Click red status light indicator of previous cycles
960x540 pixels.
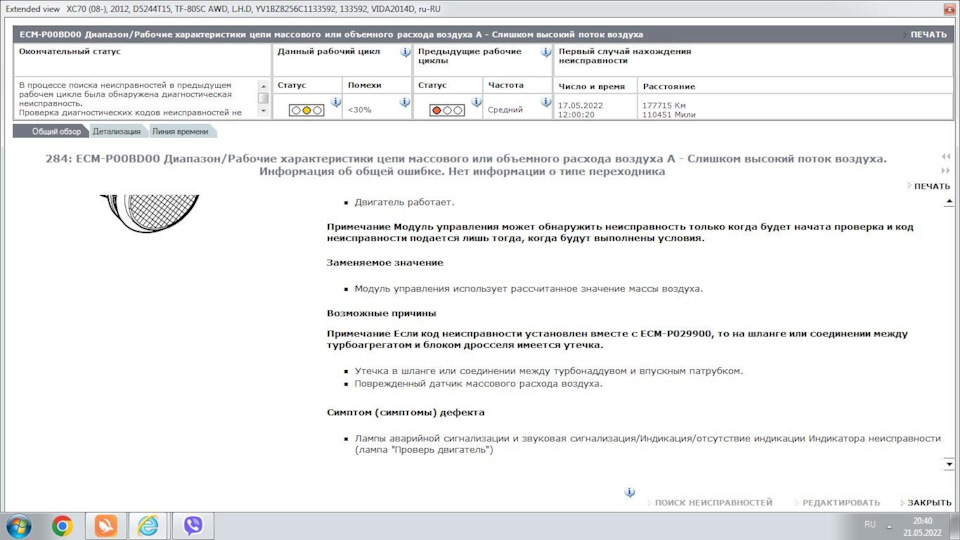point(447,110)
